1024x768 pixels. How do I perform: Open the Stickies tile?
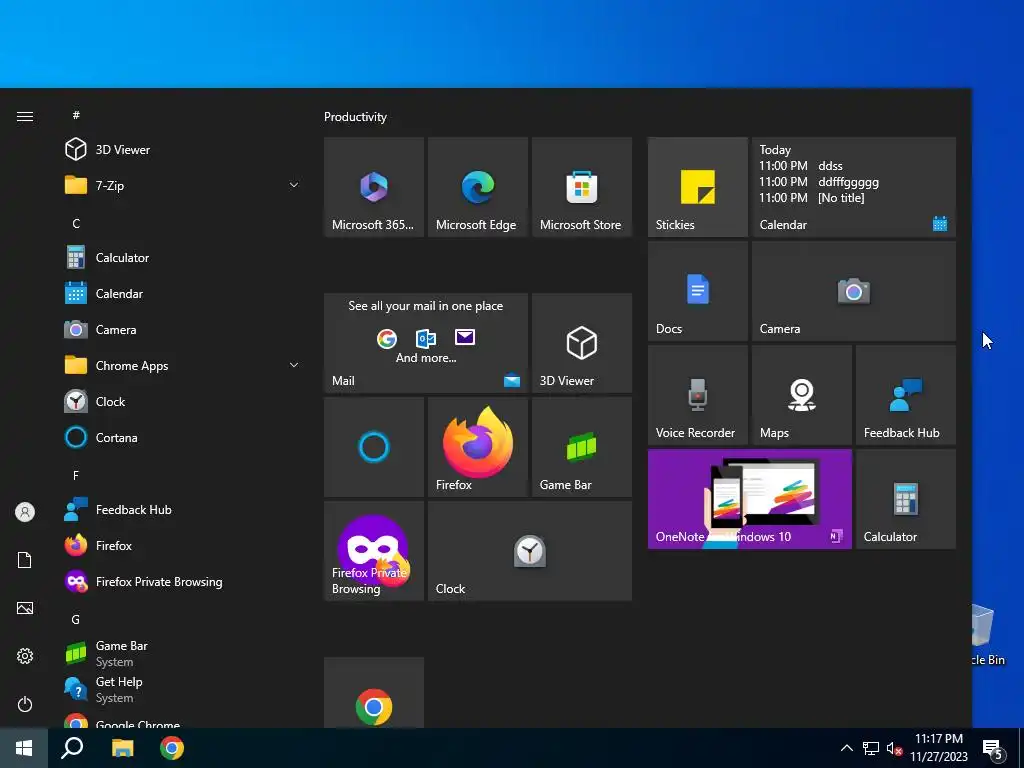pyautogui.click(x=697, y=187)
